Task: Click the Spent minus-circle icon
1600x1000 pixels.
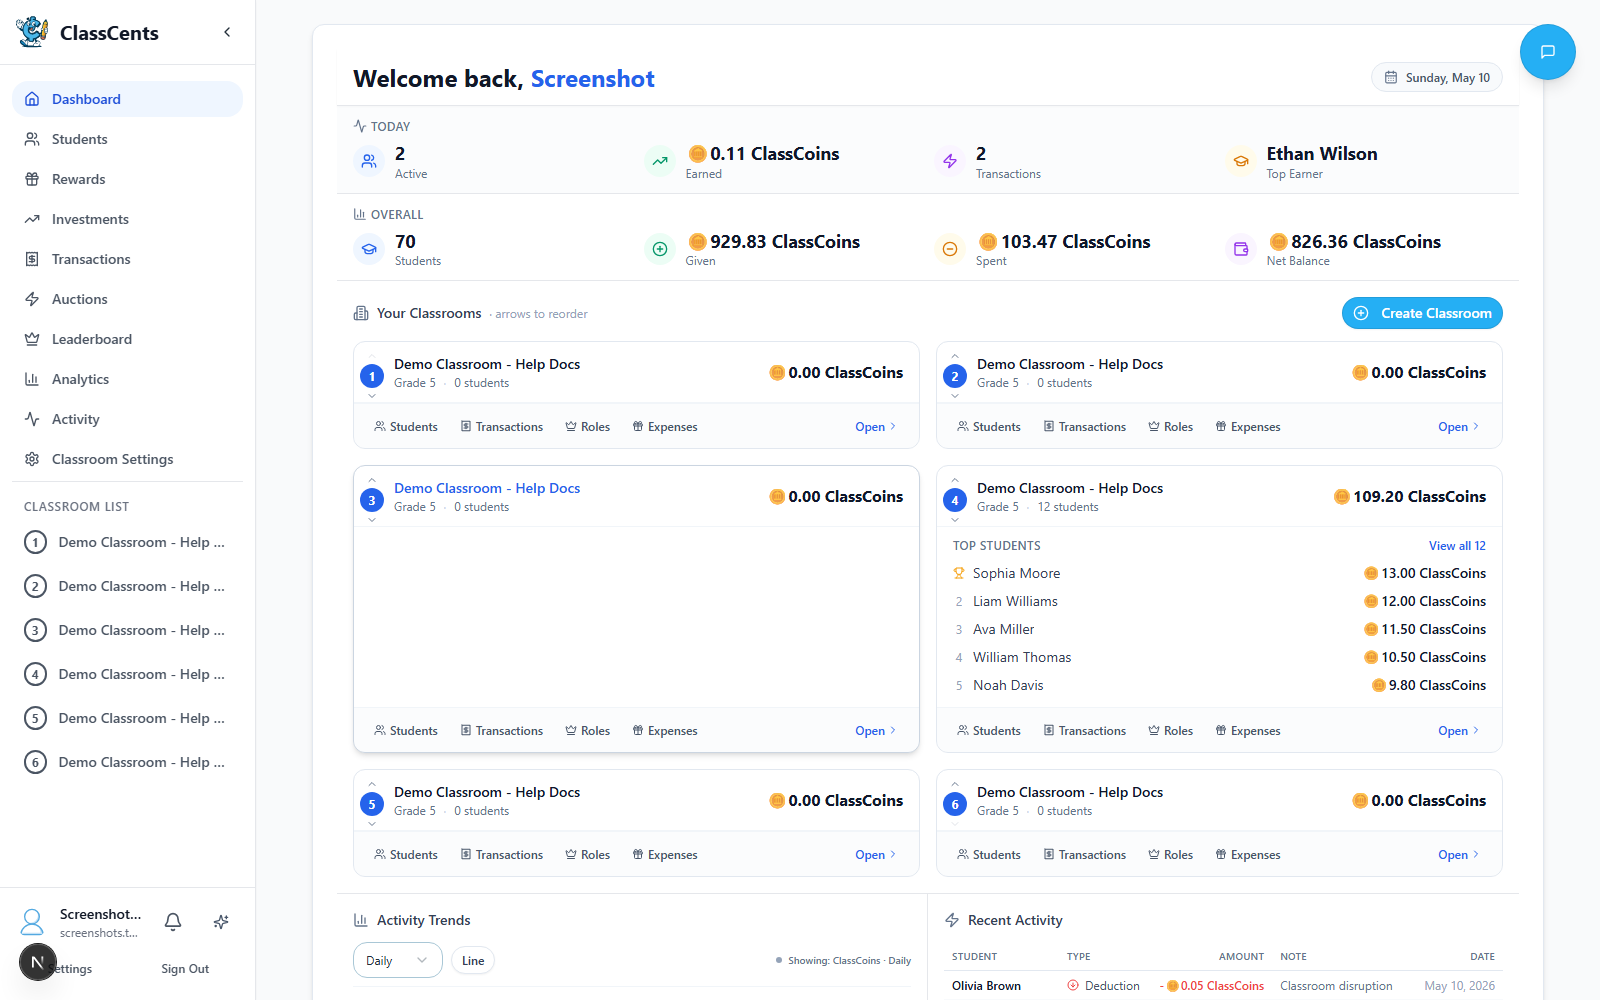Action: [950, 249]
